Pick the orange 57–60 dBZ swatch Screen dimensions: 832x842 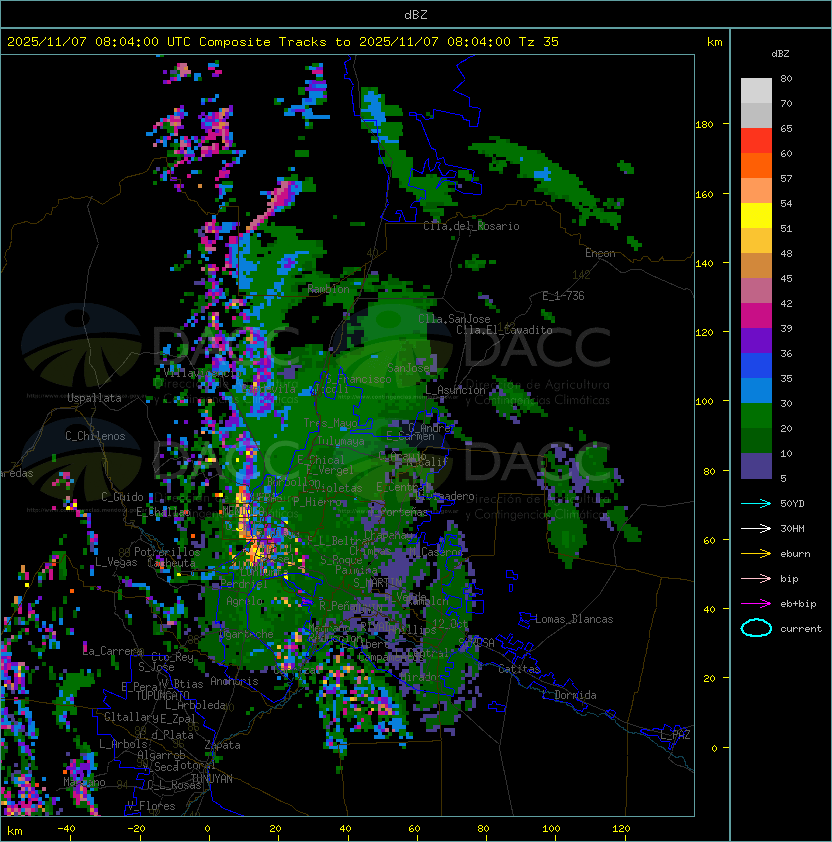click(756, 165)
